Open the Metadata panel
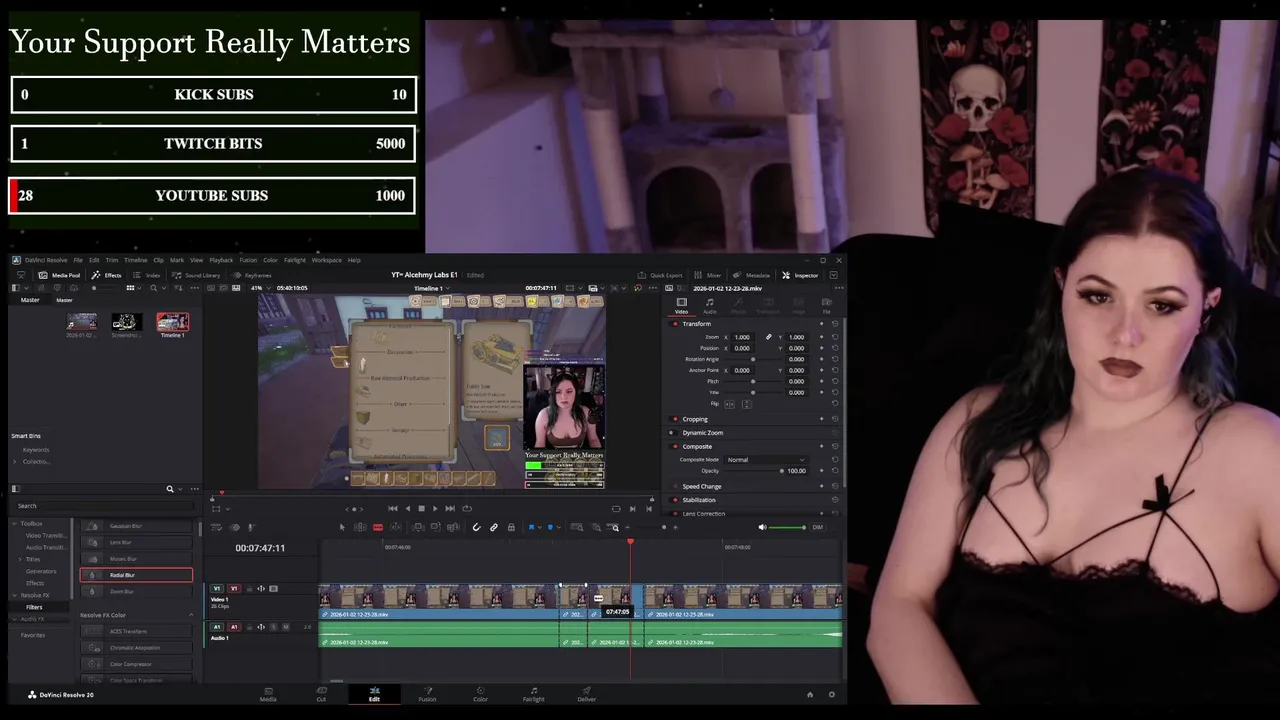 751,275
